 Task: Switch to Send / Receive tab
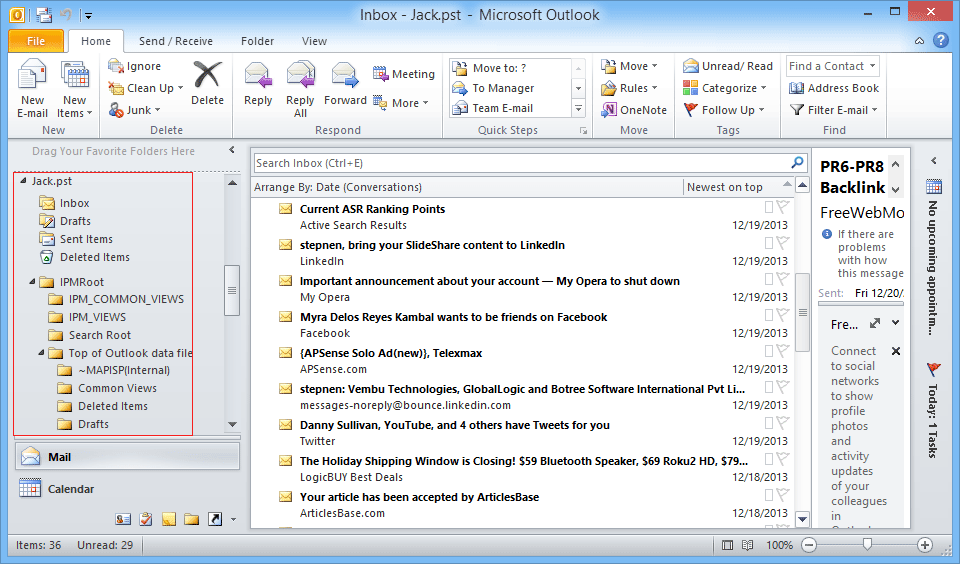tap(176, 41)
